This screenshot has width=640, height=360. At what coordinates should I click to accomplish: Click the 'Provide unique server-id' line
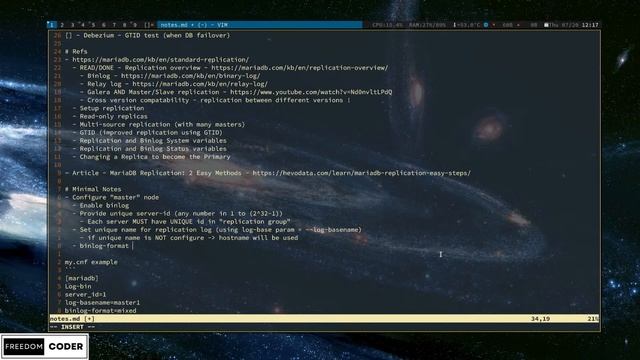pos(177,213)
